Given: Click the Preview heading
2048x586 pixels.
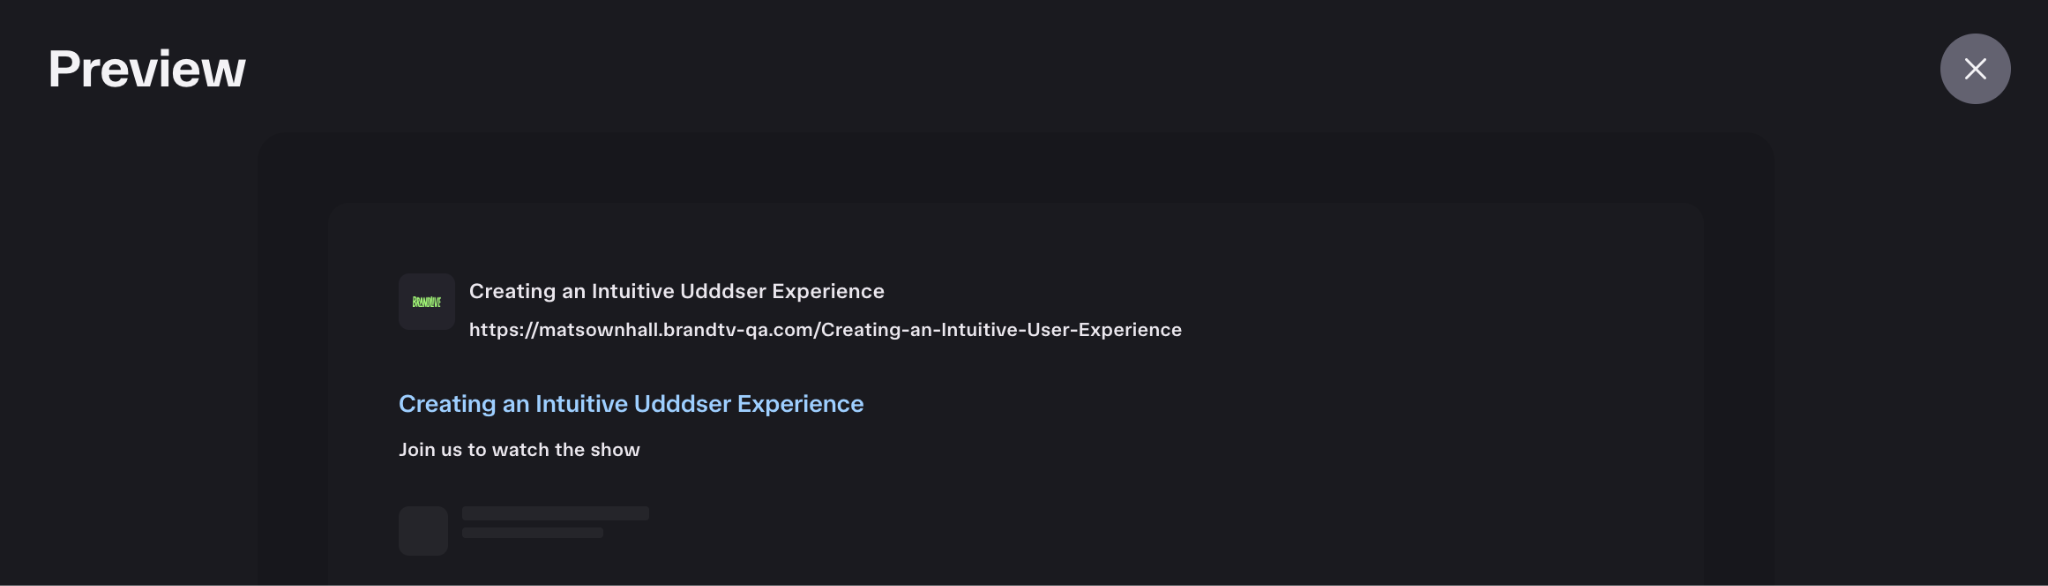Looking at the screenshot, I should click(147, 69).
